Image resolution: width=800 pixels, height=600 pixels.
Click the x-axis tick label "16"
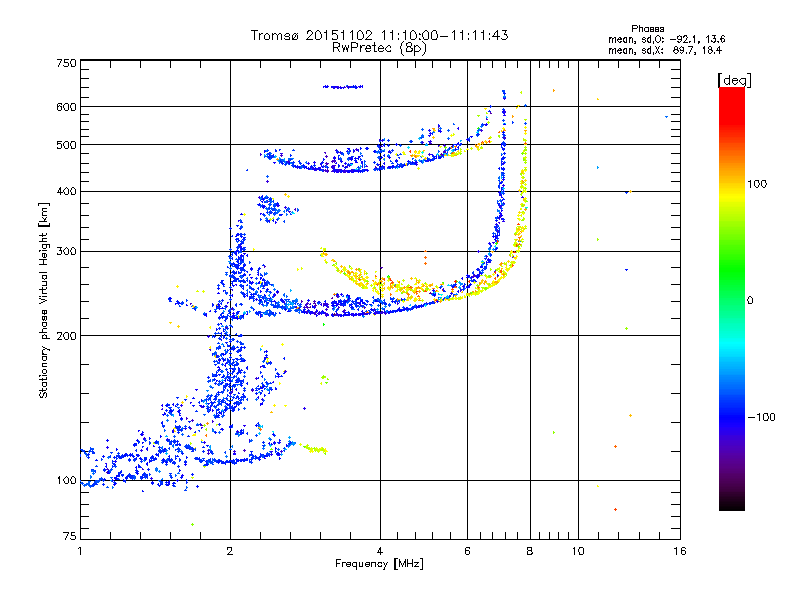tap(680, 551)
